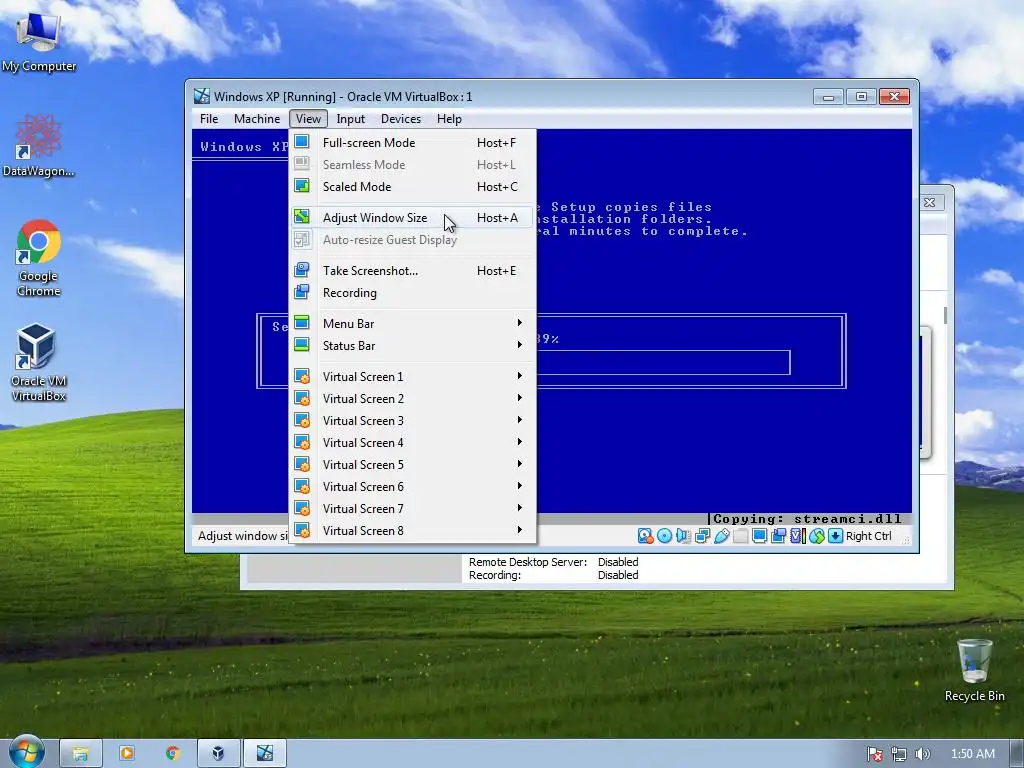Click the volume speaker tray icon
The width and height of the screenshot is (1024, 768).
point(922,754)
